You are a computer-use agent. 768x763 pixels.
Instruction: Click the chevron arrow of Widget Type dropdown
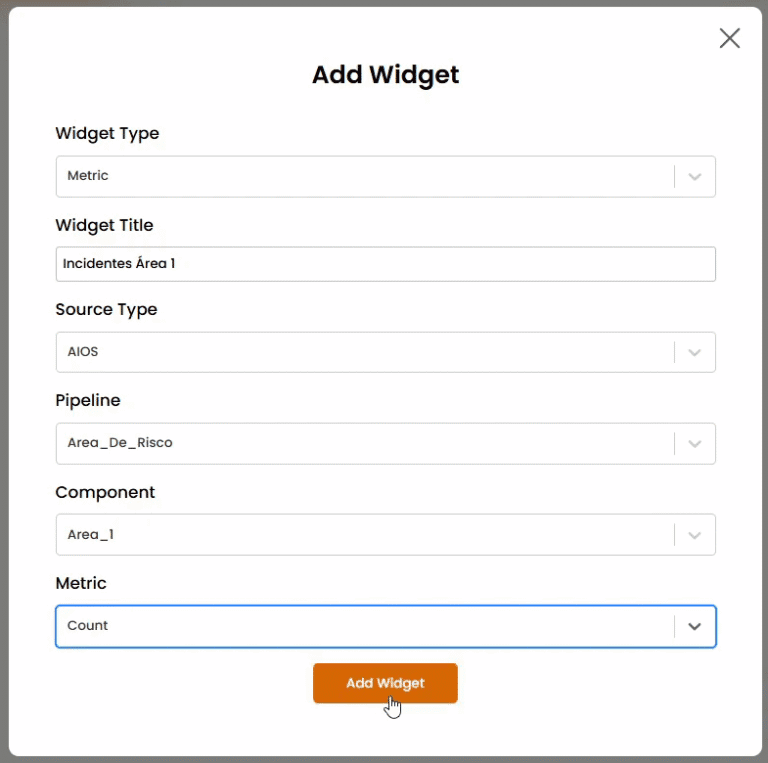tap(695, 177)
